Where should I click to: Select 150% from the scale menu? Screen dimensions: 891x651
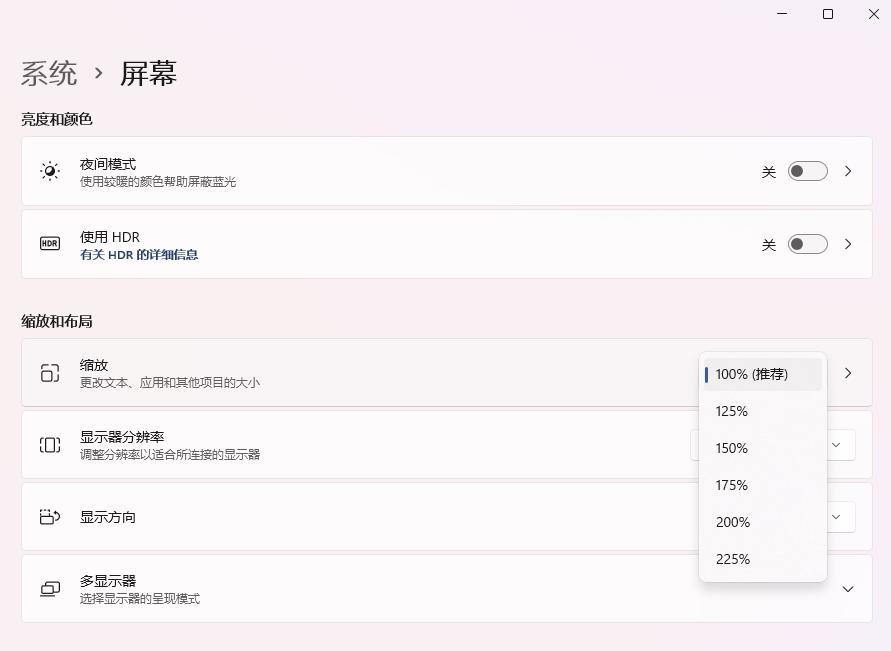[732, 448]
